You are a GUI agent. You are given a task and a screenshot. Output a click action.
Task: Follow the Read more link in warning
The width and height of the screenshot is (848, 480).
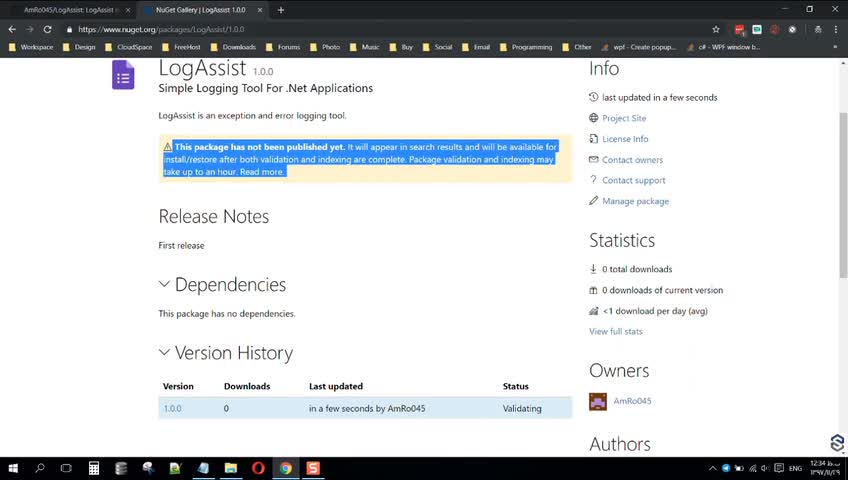(x=262, y=172)
